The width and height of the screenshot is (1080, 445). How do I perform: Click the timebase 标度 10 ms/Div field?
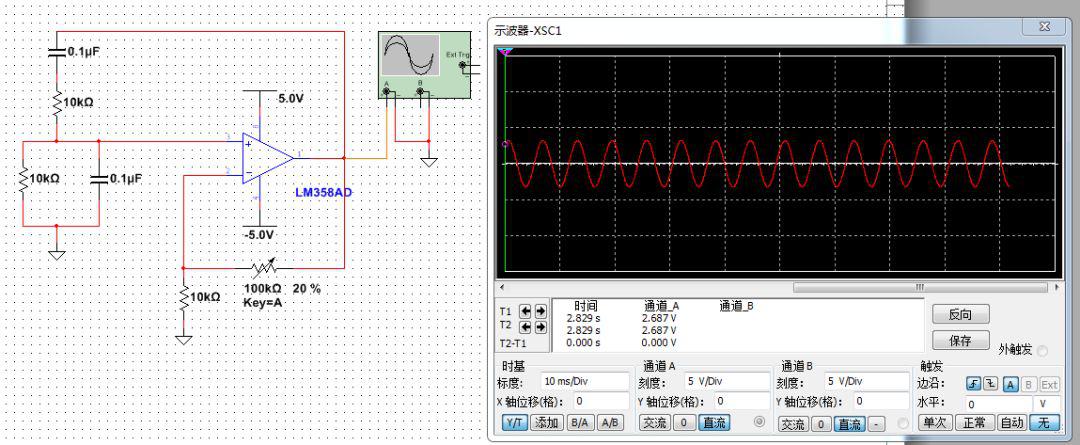pos(584,382)
